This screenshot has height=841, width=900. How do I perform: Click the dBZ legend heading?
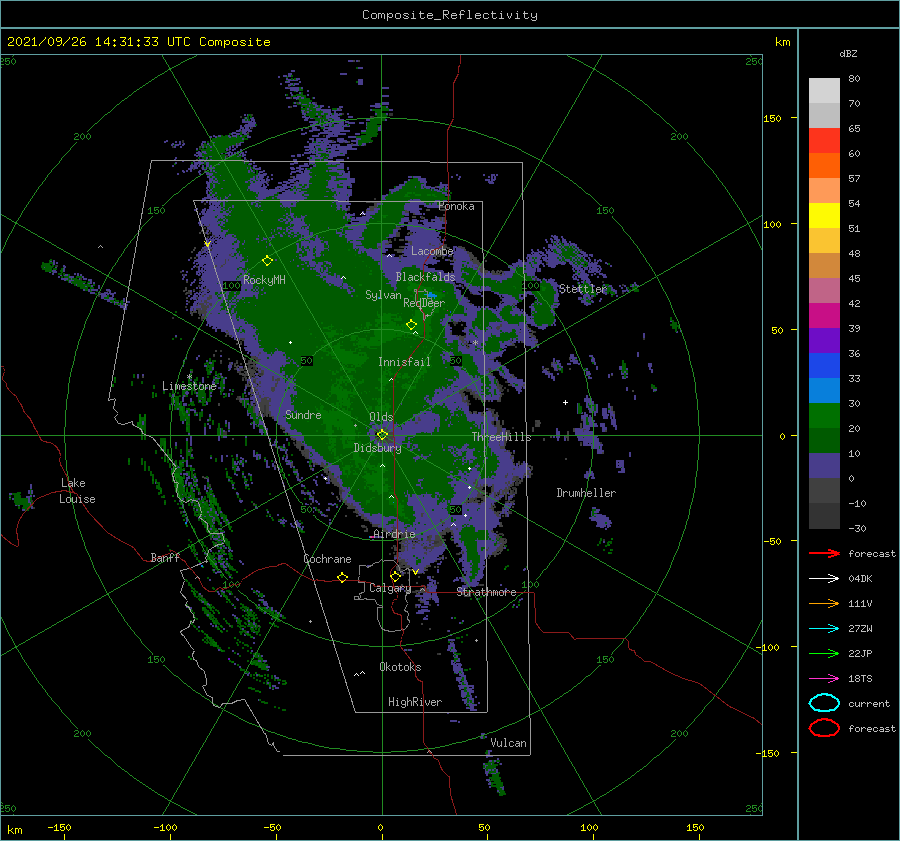(848, 53)
